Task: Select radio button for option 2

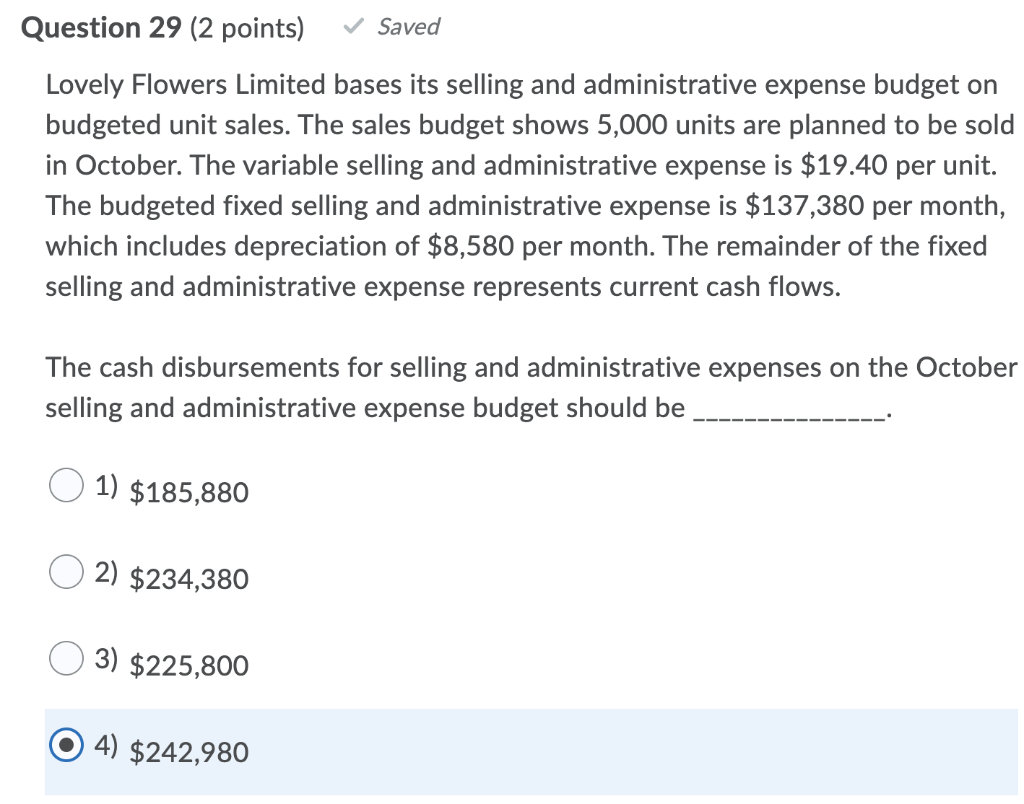Action: click(x=65, y=572)
